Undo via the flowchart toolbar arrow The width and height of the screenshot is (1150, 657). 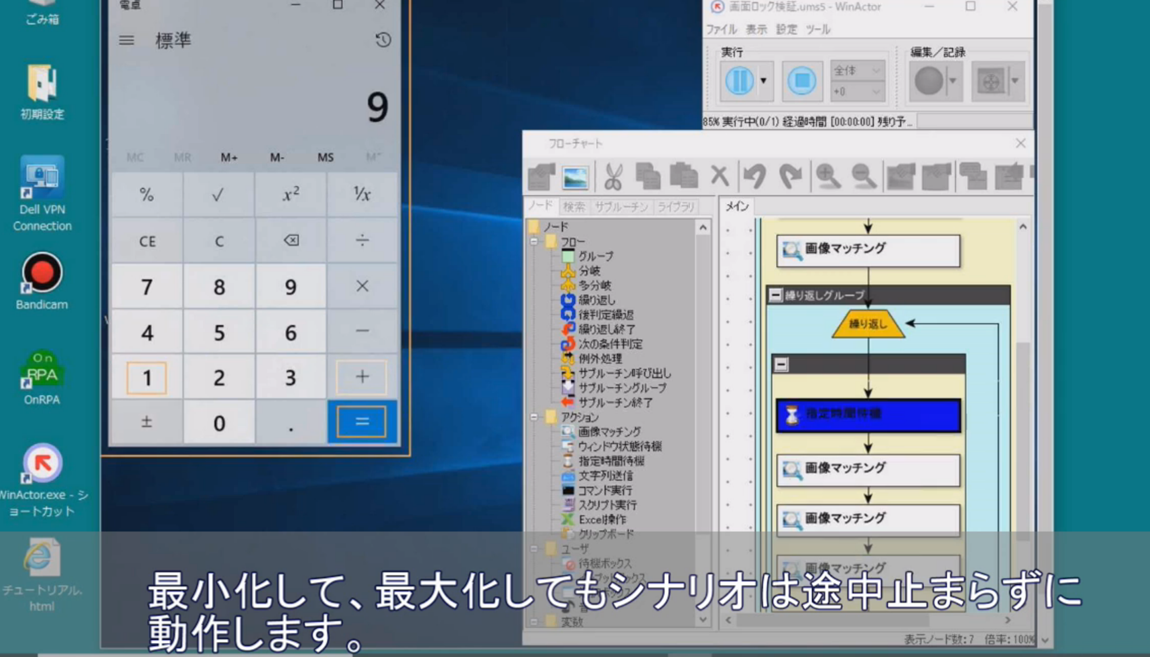point(755,177)
